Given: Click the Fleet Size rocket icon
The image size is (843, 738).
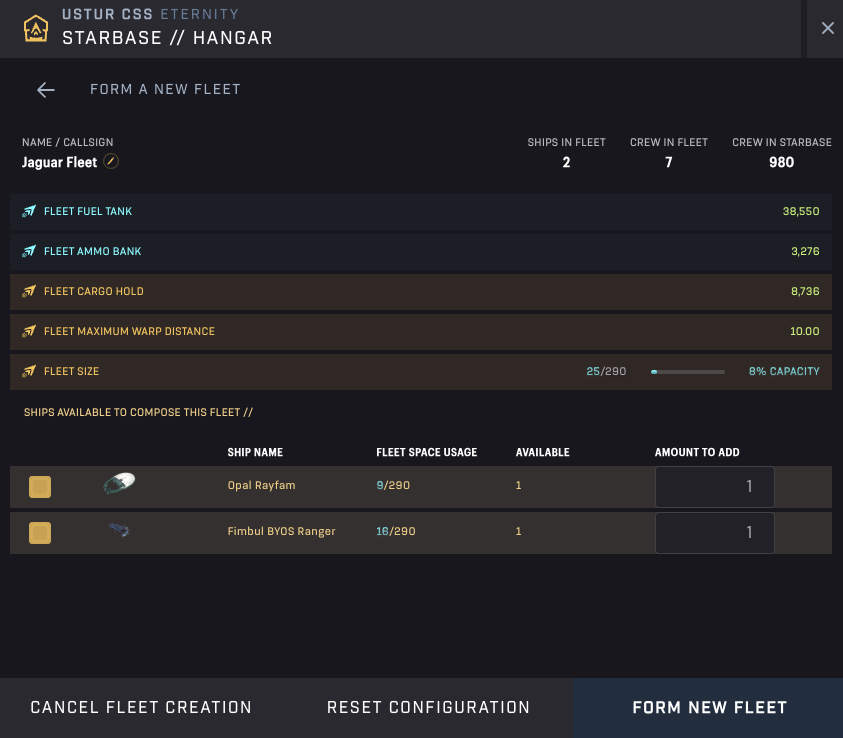Looking at the screenshot, I should pyautogui.click(x=28, y=371).
